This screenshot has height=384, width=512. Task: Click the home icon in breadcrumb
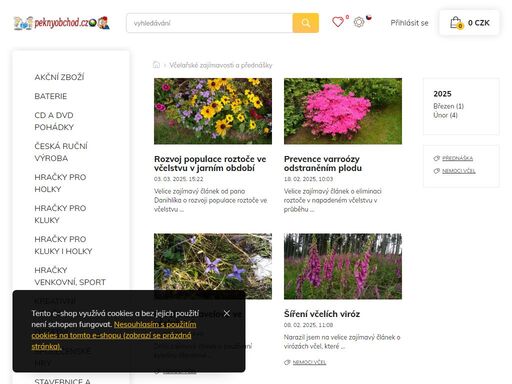point(156,65)
